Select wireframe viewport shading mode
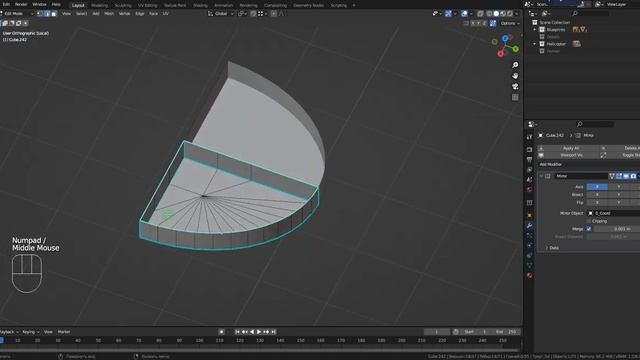 point(489,13)
